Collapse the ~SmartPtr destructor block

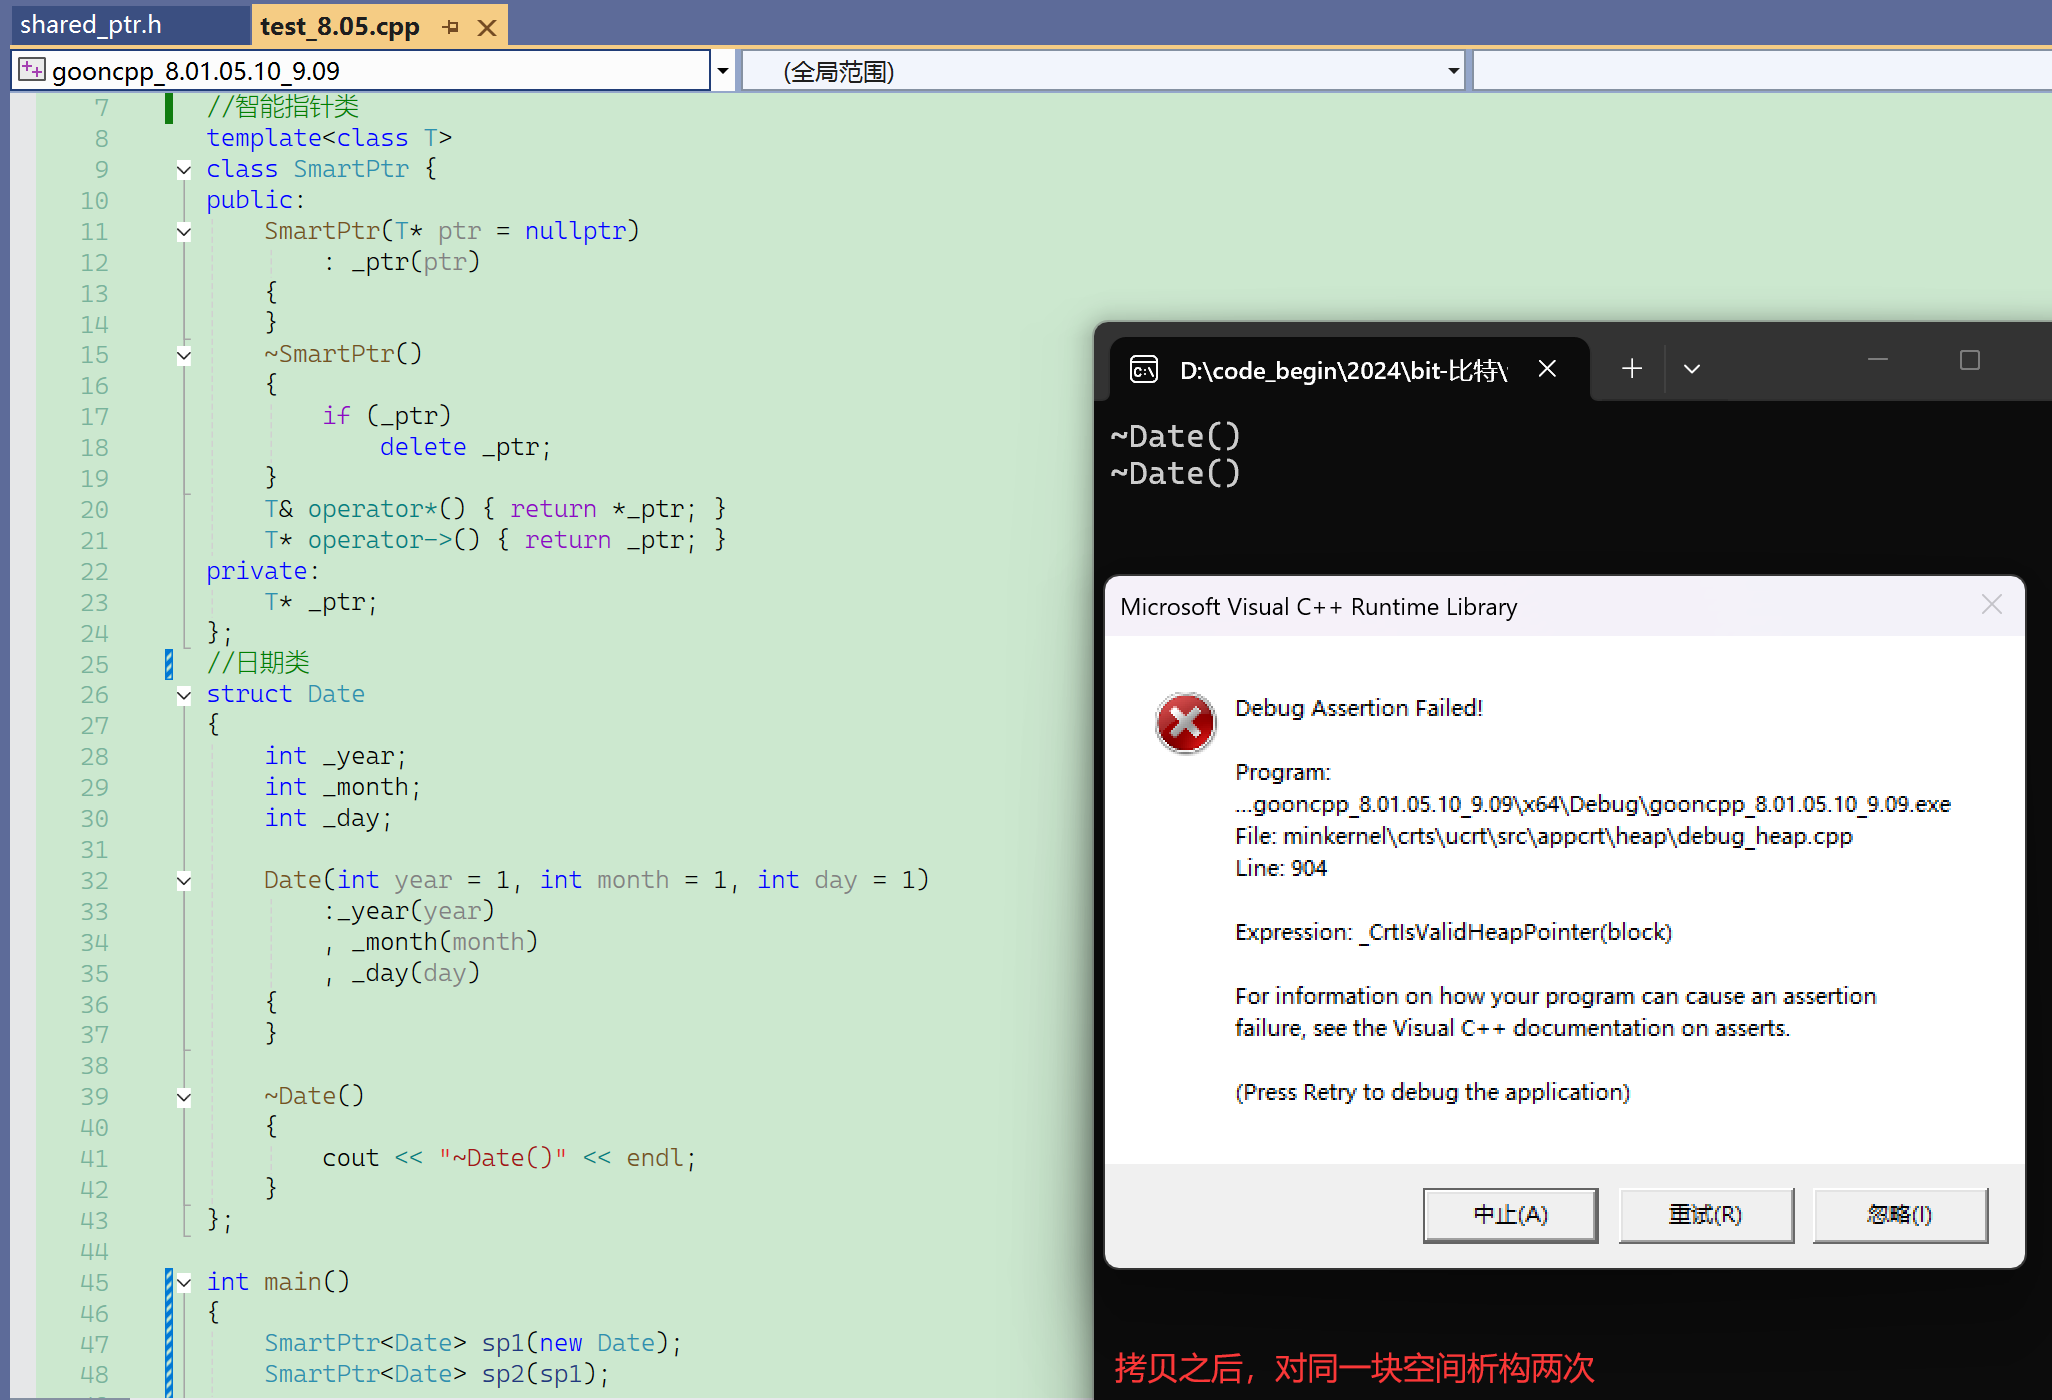(184, 355)
